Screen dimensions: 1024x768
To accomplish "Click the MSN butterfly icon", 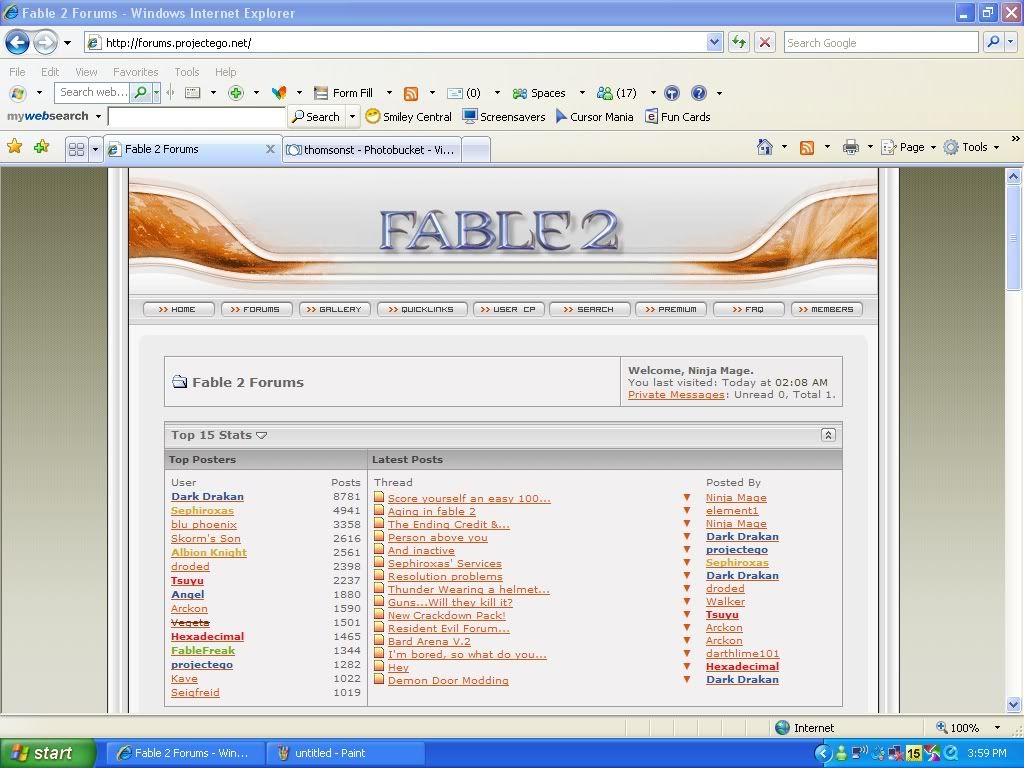I will pos(279,93).
